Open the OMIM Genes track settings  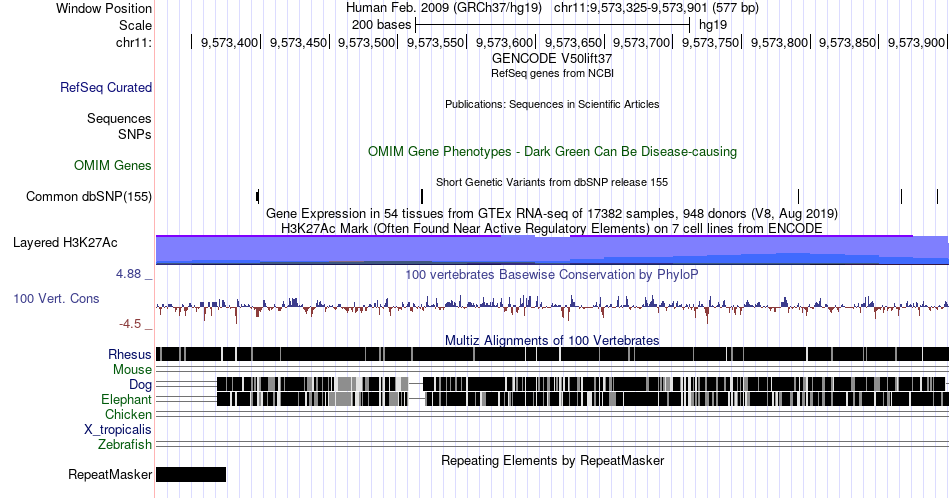pyautogui.click(x=113, y=165)
